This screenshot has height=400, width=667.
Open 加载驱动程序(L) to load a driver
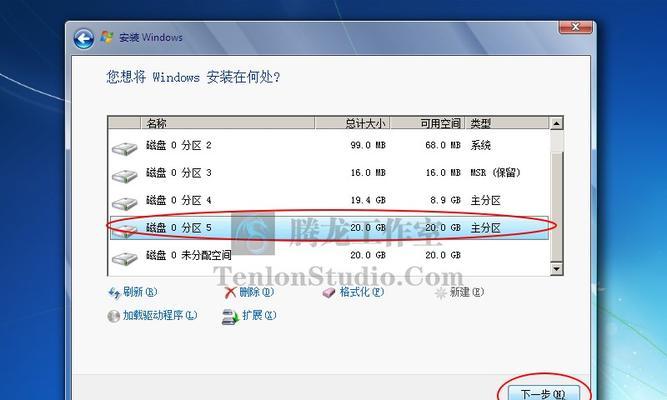pos(160,315)
